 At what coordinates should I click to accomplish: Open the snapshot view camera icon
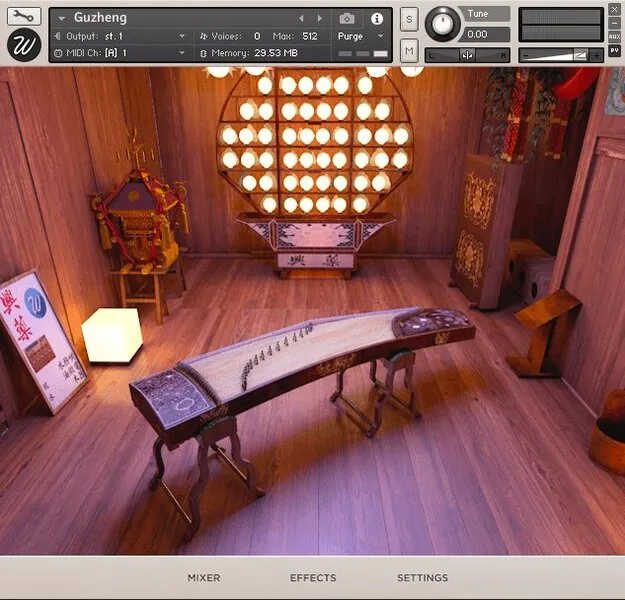point(347,18)
